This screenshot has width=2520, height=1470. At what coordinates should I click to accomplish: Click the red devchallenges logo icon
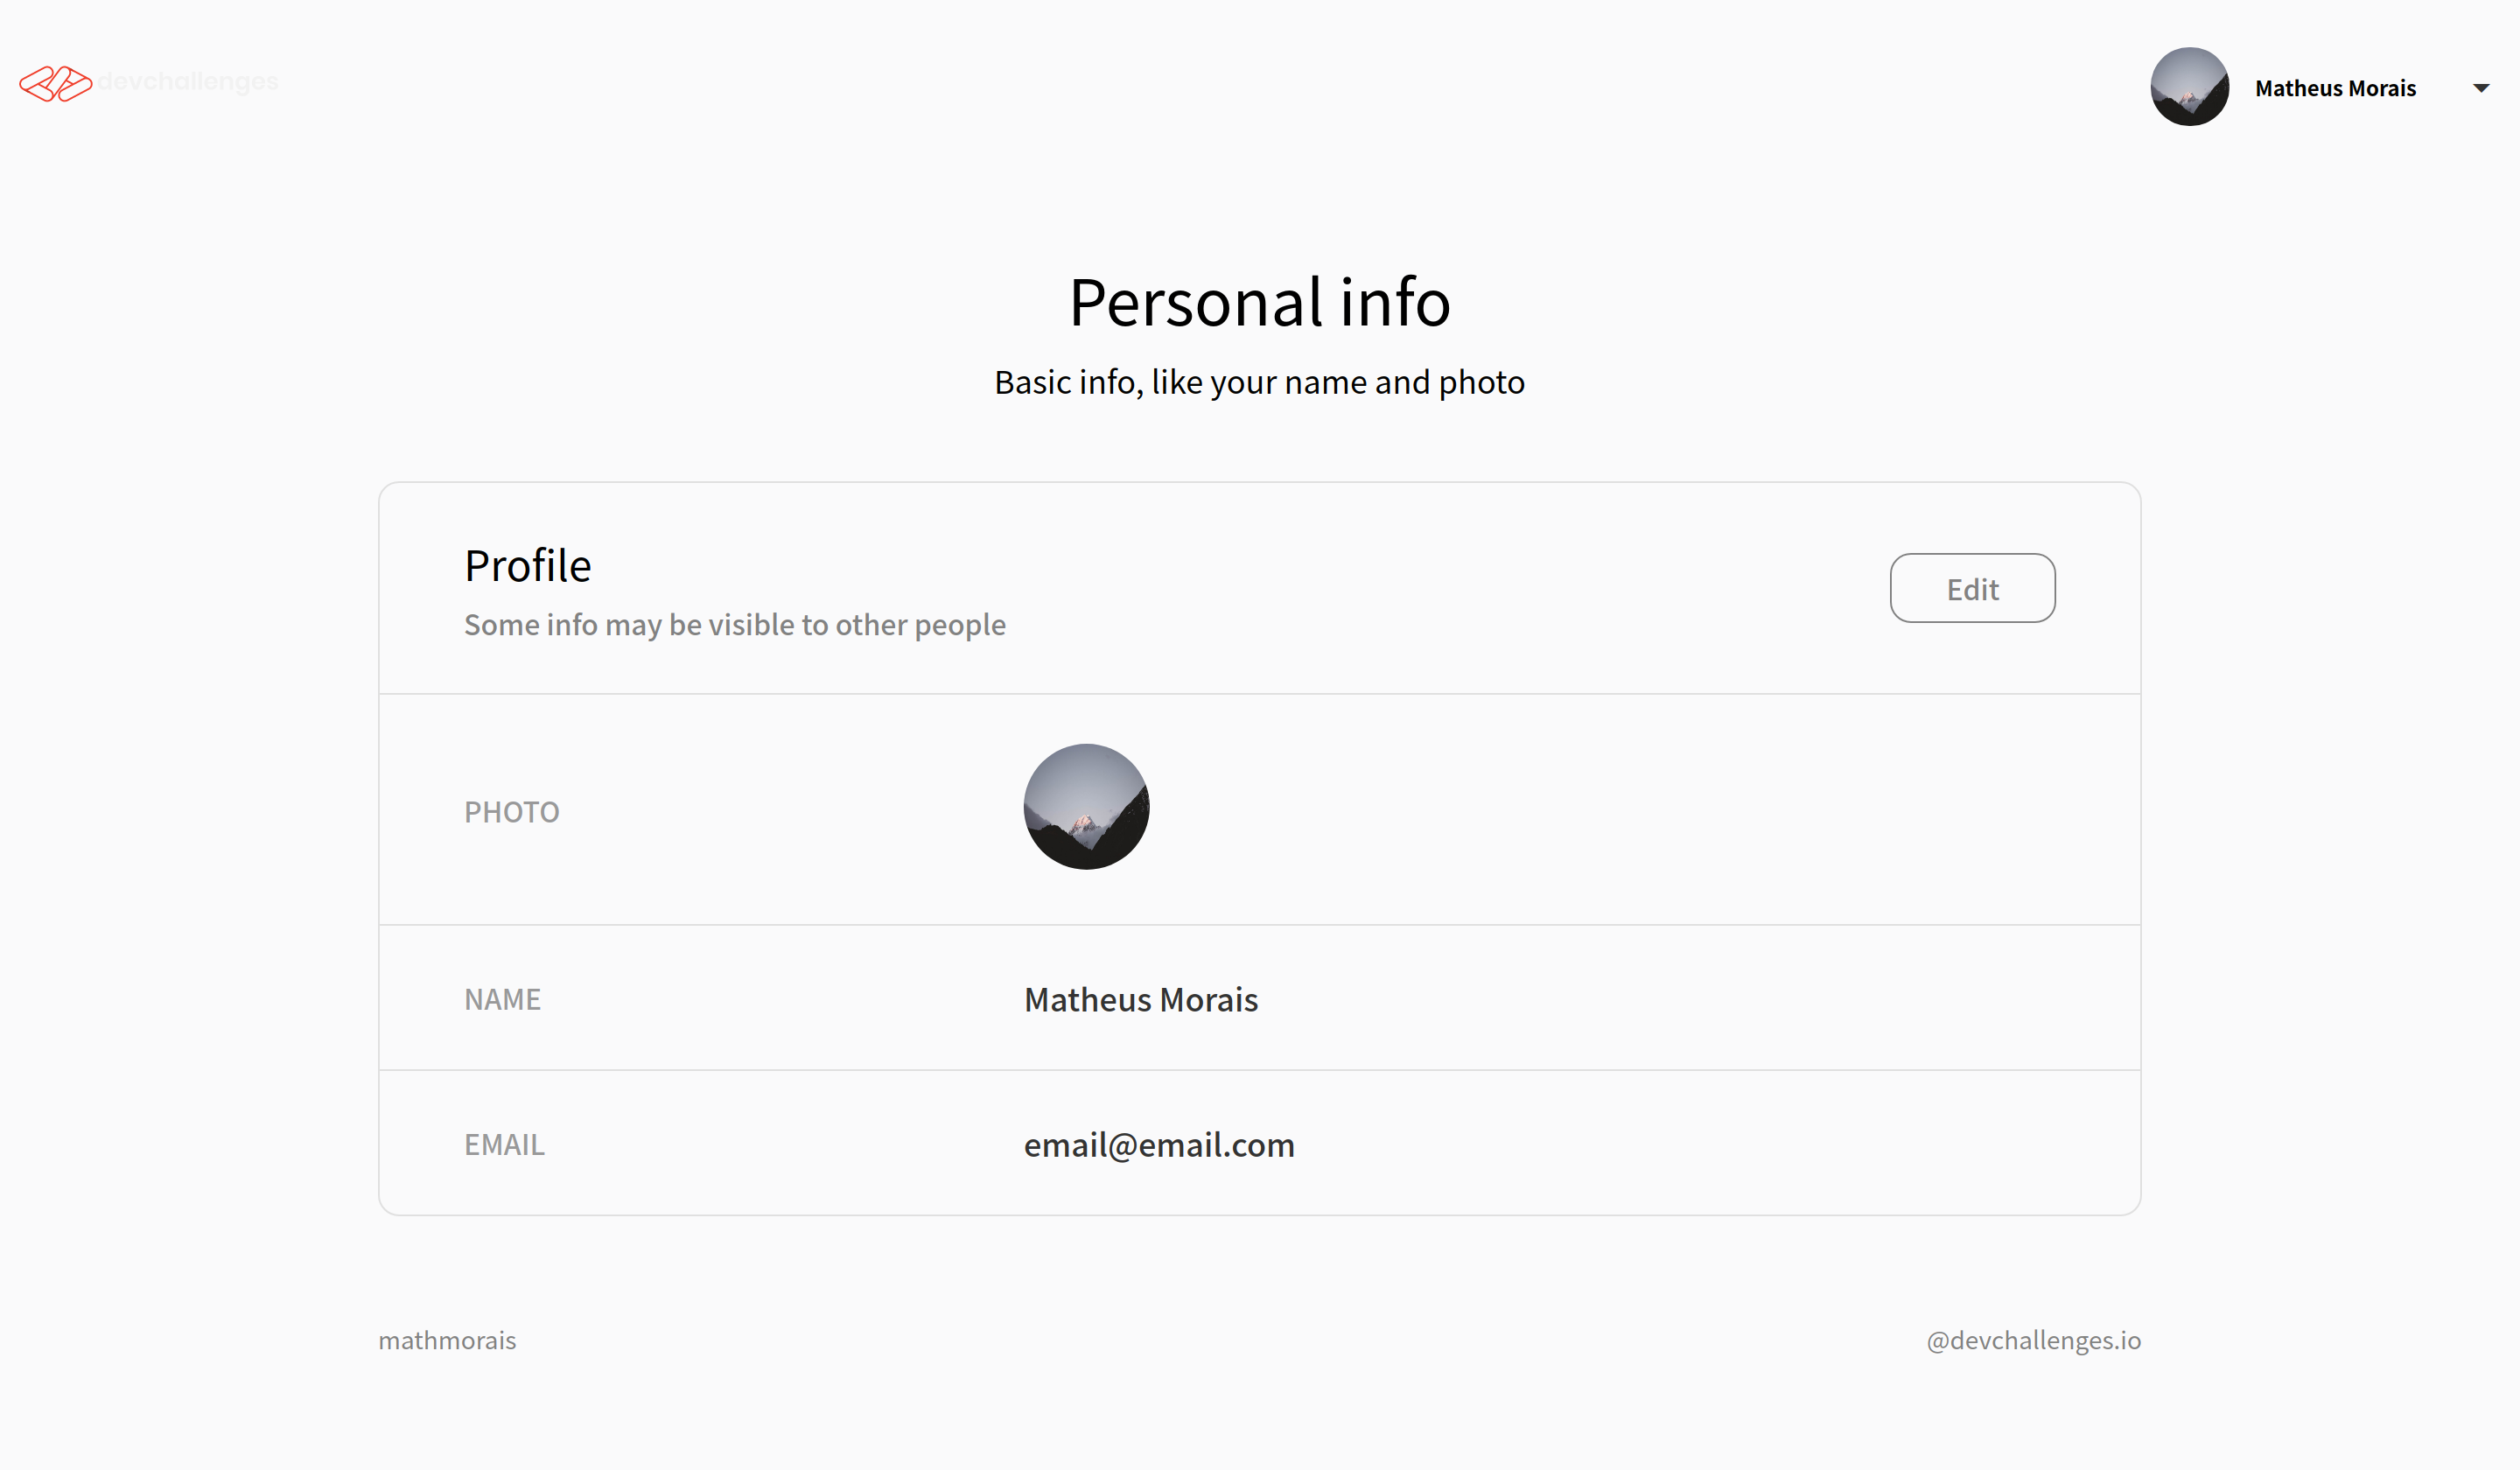click(x=56, y=83)
